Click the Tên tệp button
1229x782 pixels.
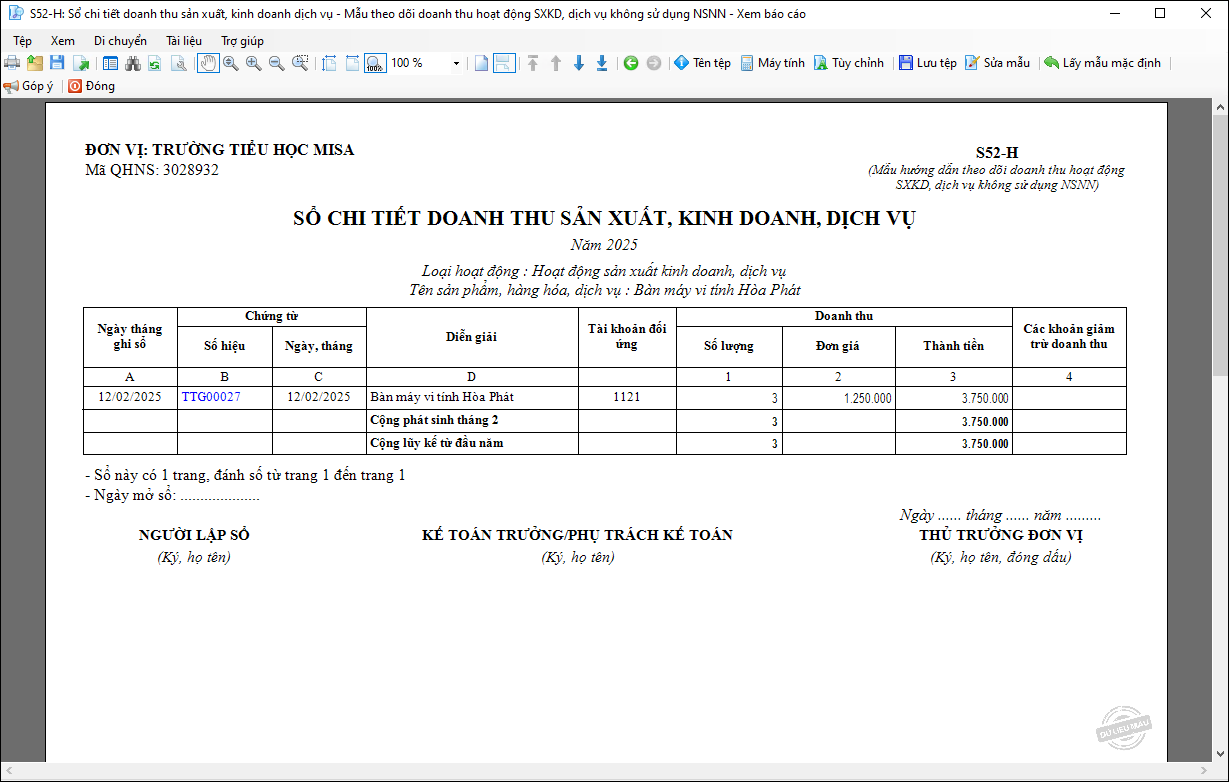coord(703,63)
